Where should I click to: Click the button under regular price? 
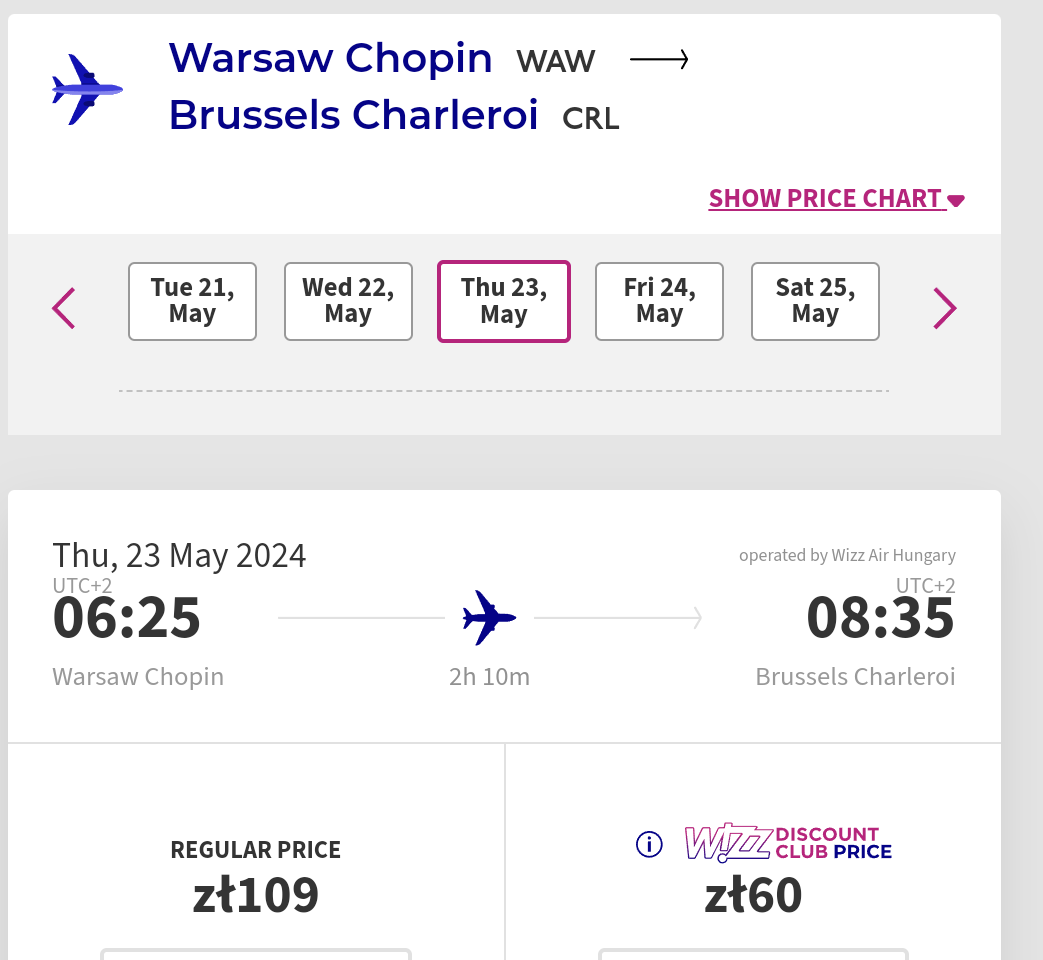(256, 954)
